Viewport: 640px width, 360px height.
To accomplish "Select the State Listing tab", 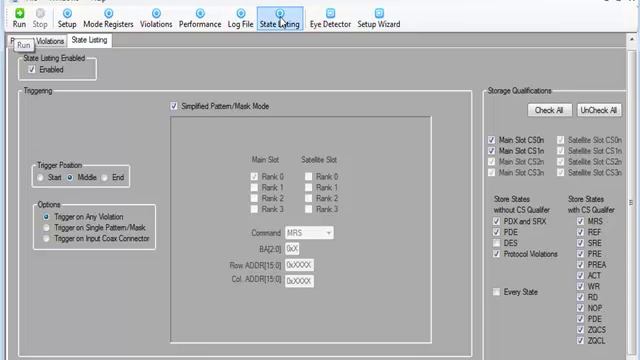I will coord(89,40).
